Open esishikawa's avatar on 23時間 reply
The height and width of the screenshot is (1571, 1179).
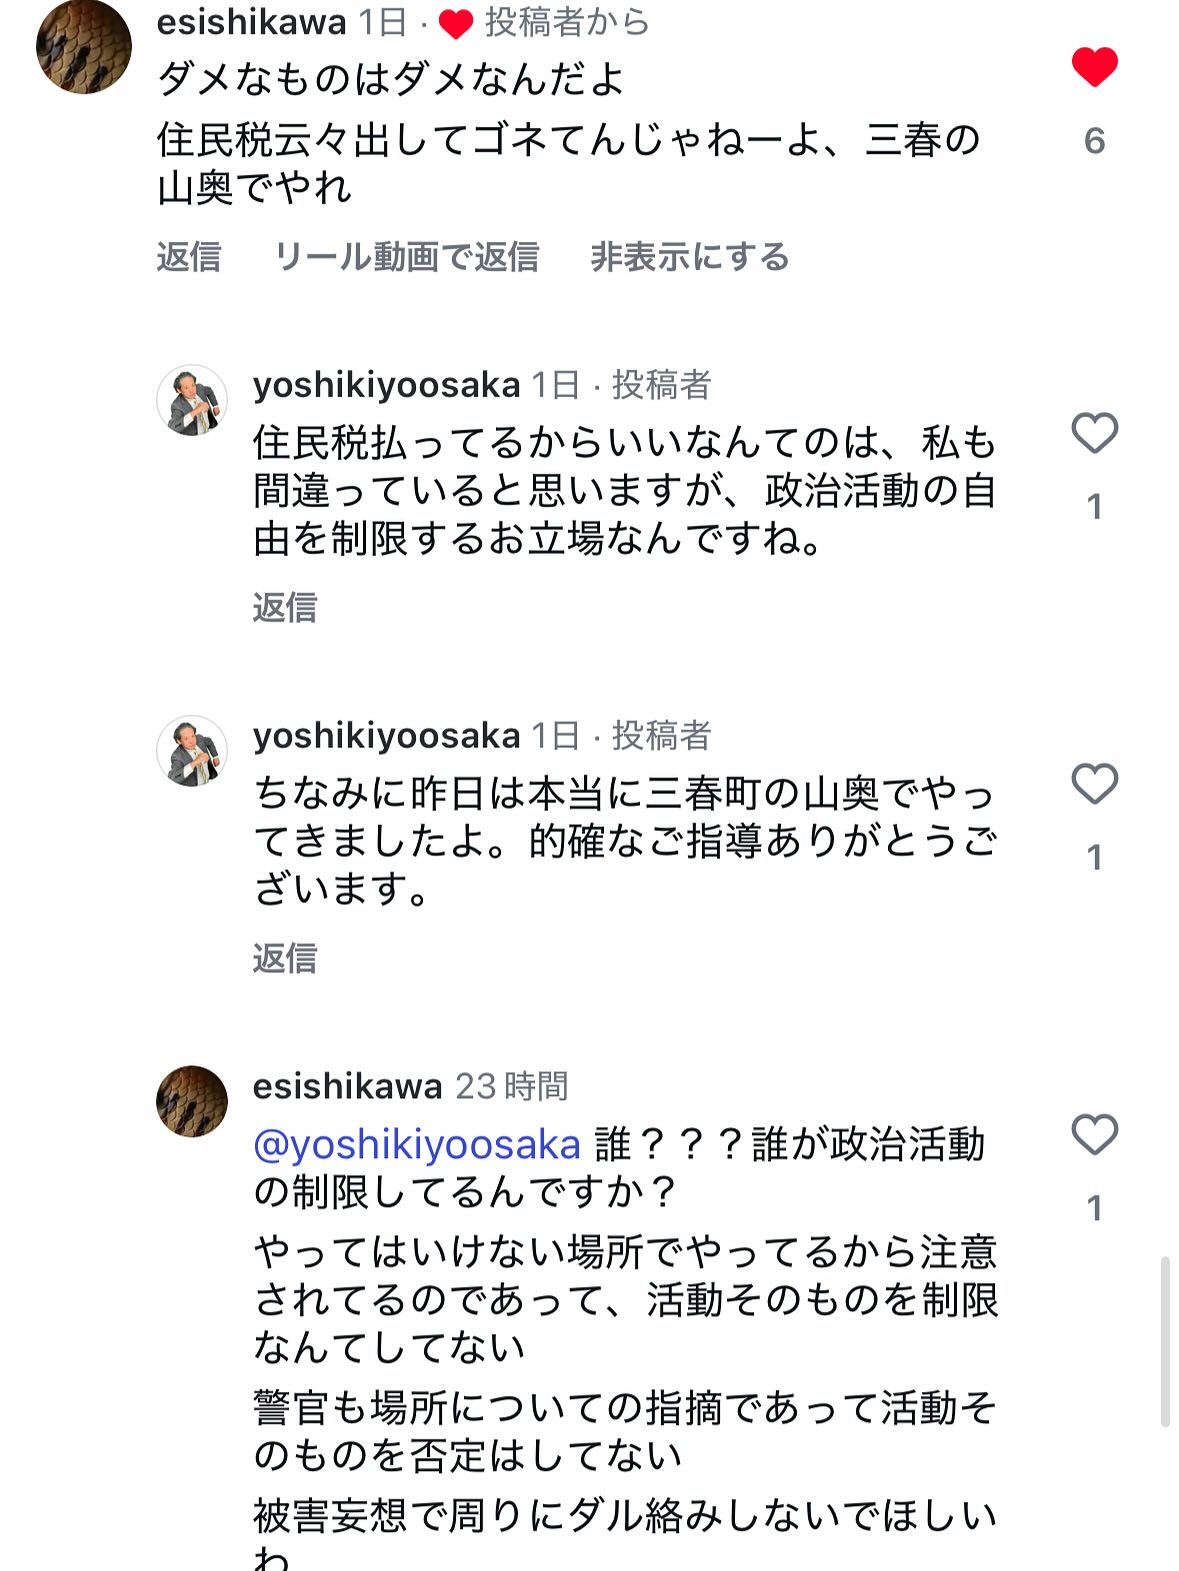click(192, 1101)
